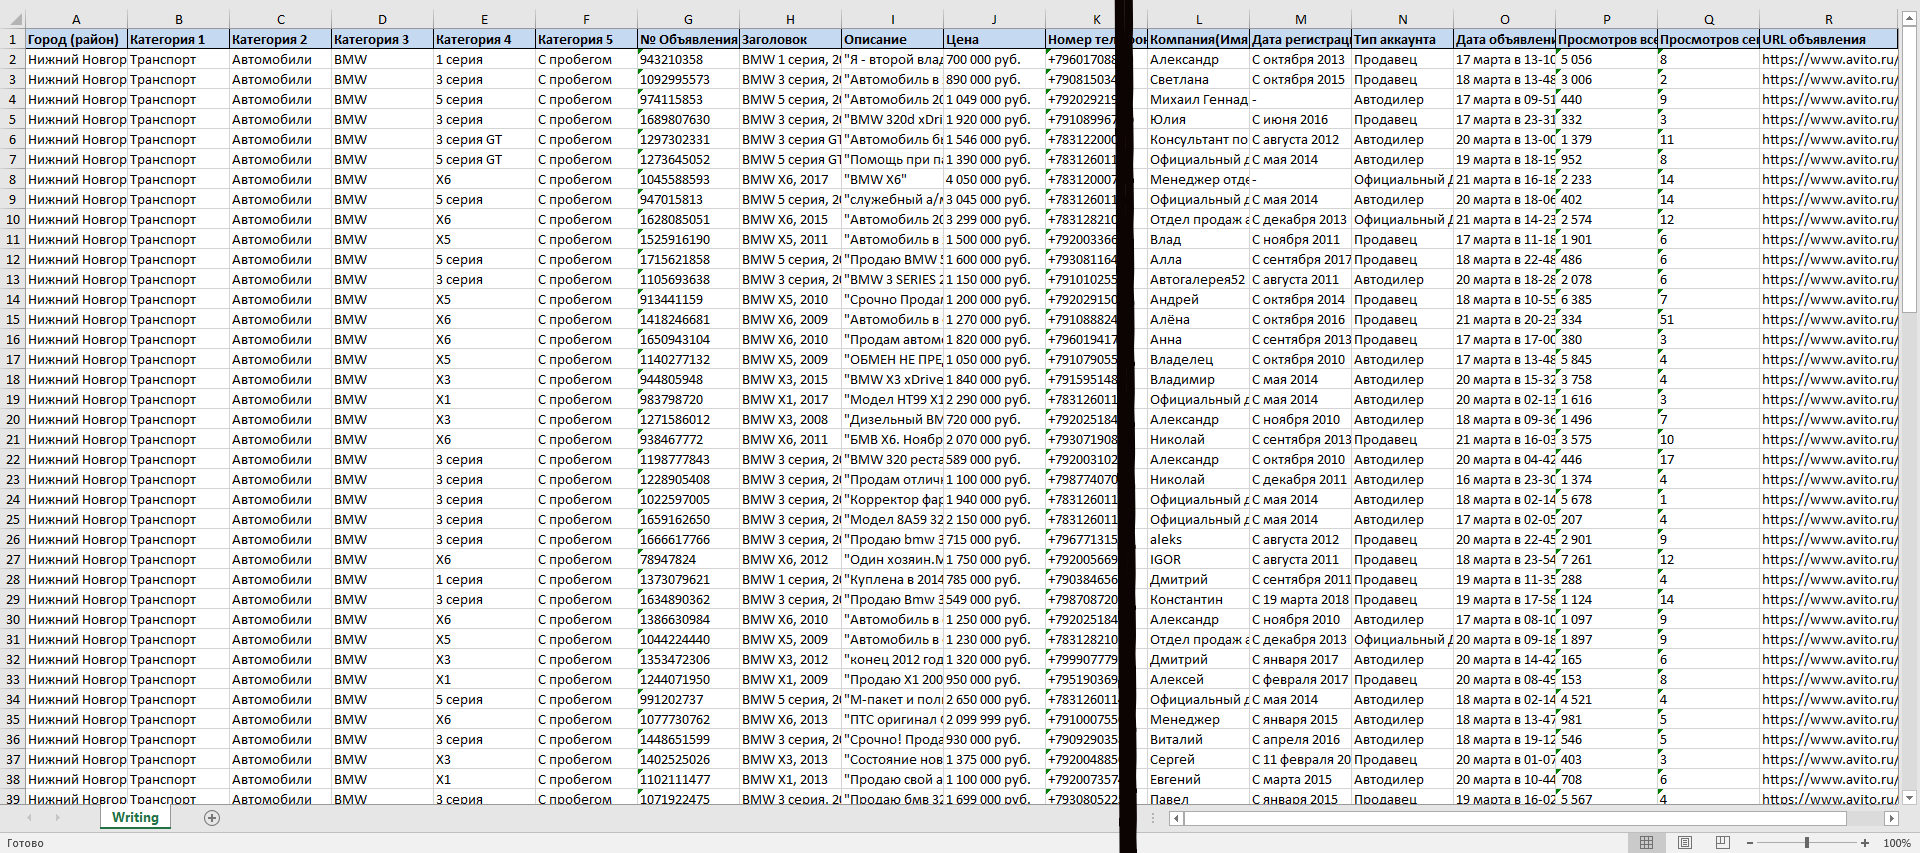Click the views cell '7 261'
1920x853 pixels.
click(x=1606, y=559)
